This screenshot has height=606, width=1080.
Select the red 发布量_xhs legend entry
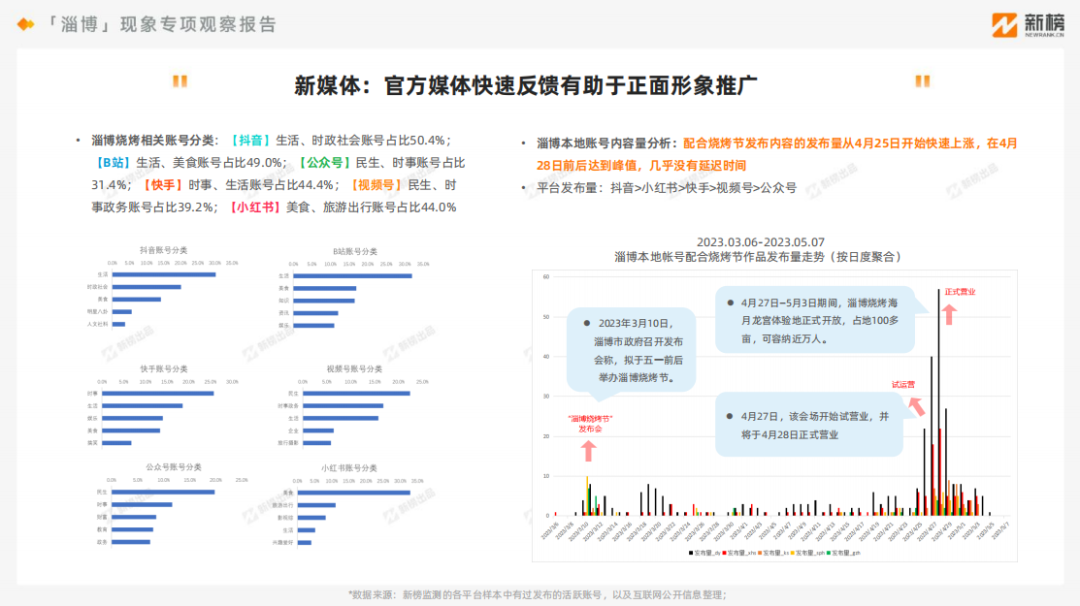click(739, 553)
